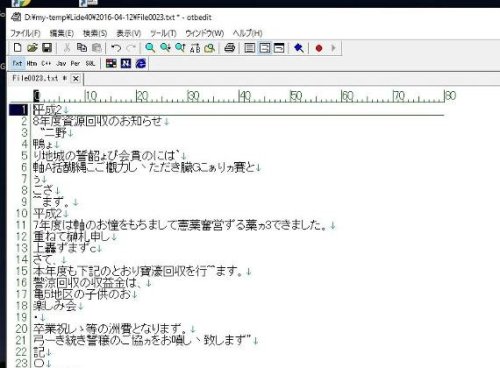Click the line 18 text '楽しみ会'
This screenshot has width=500, height=368.
pyautogui.click(x=55, y=306)
